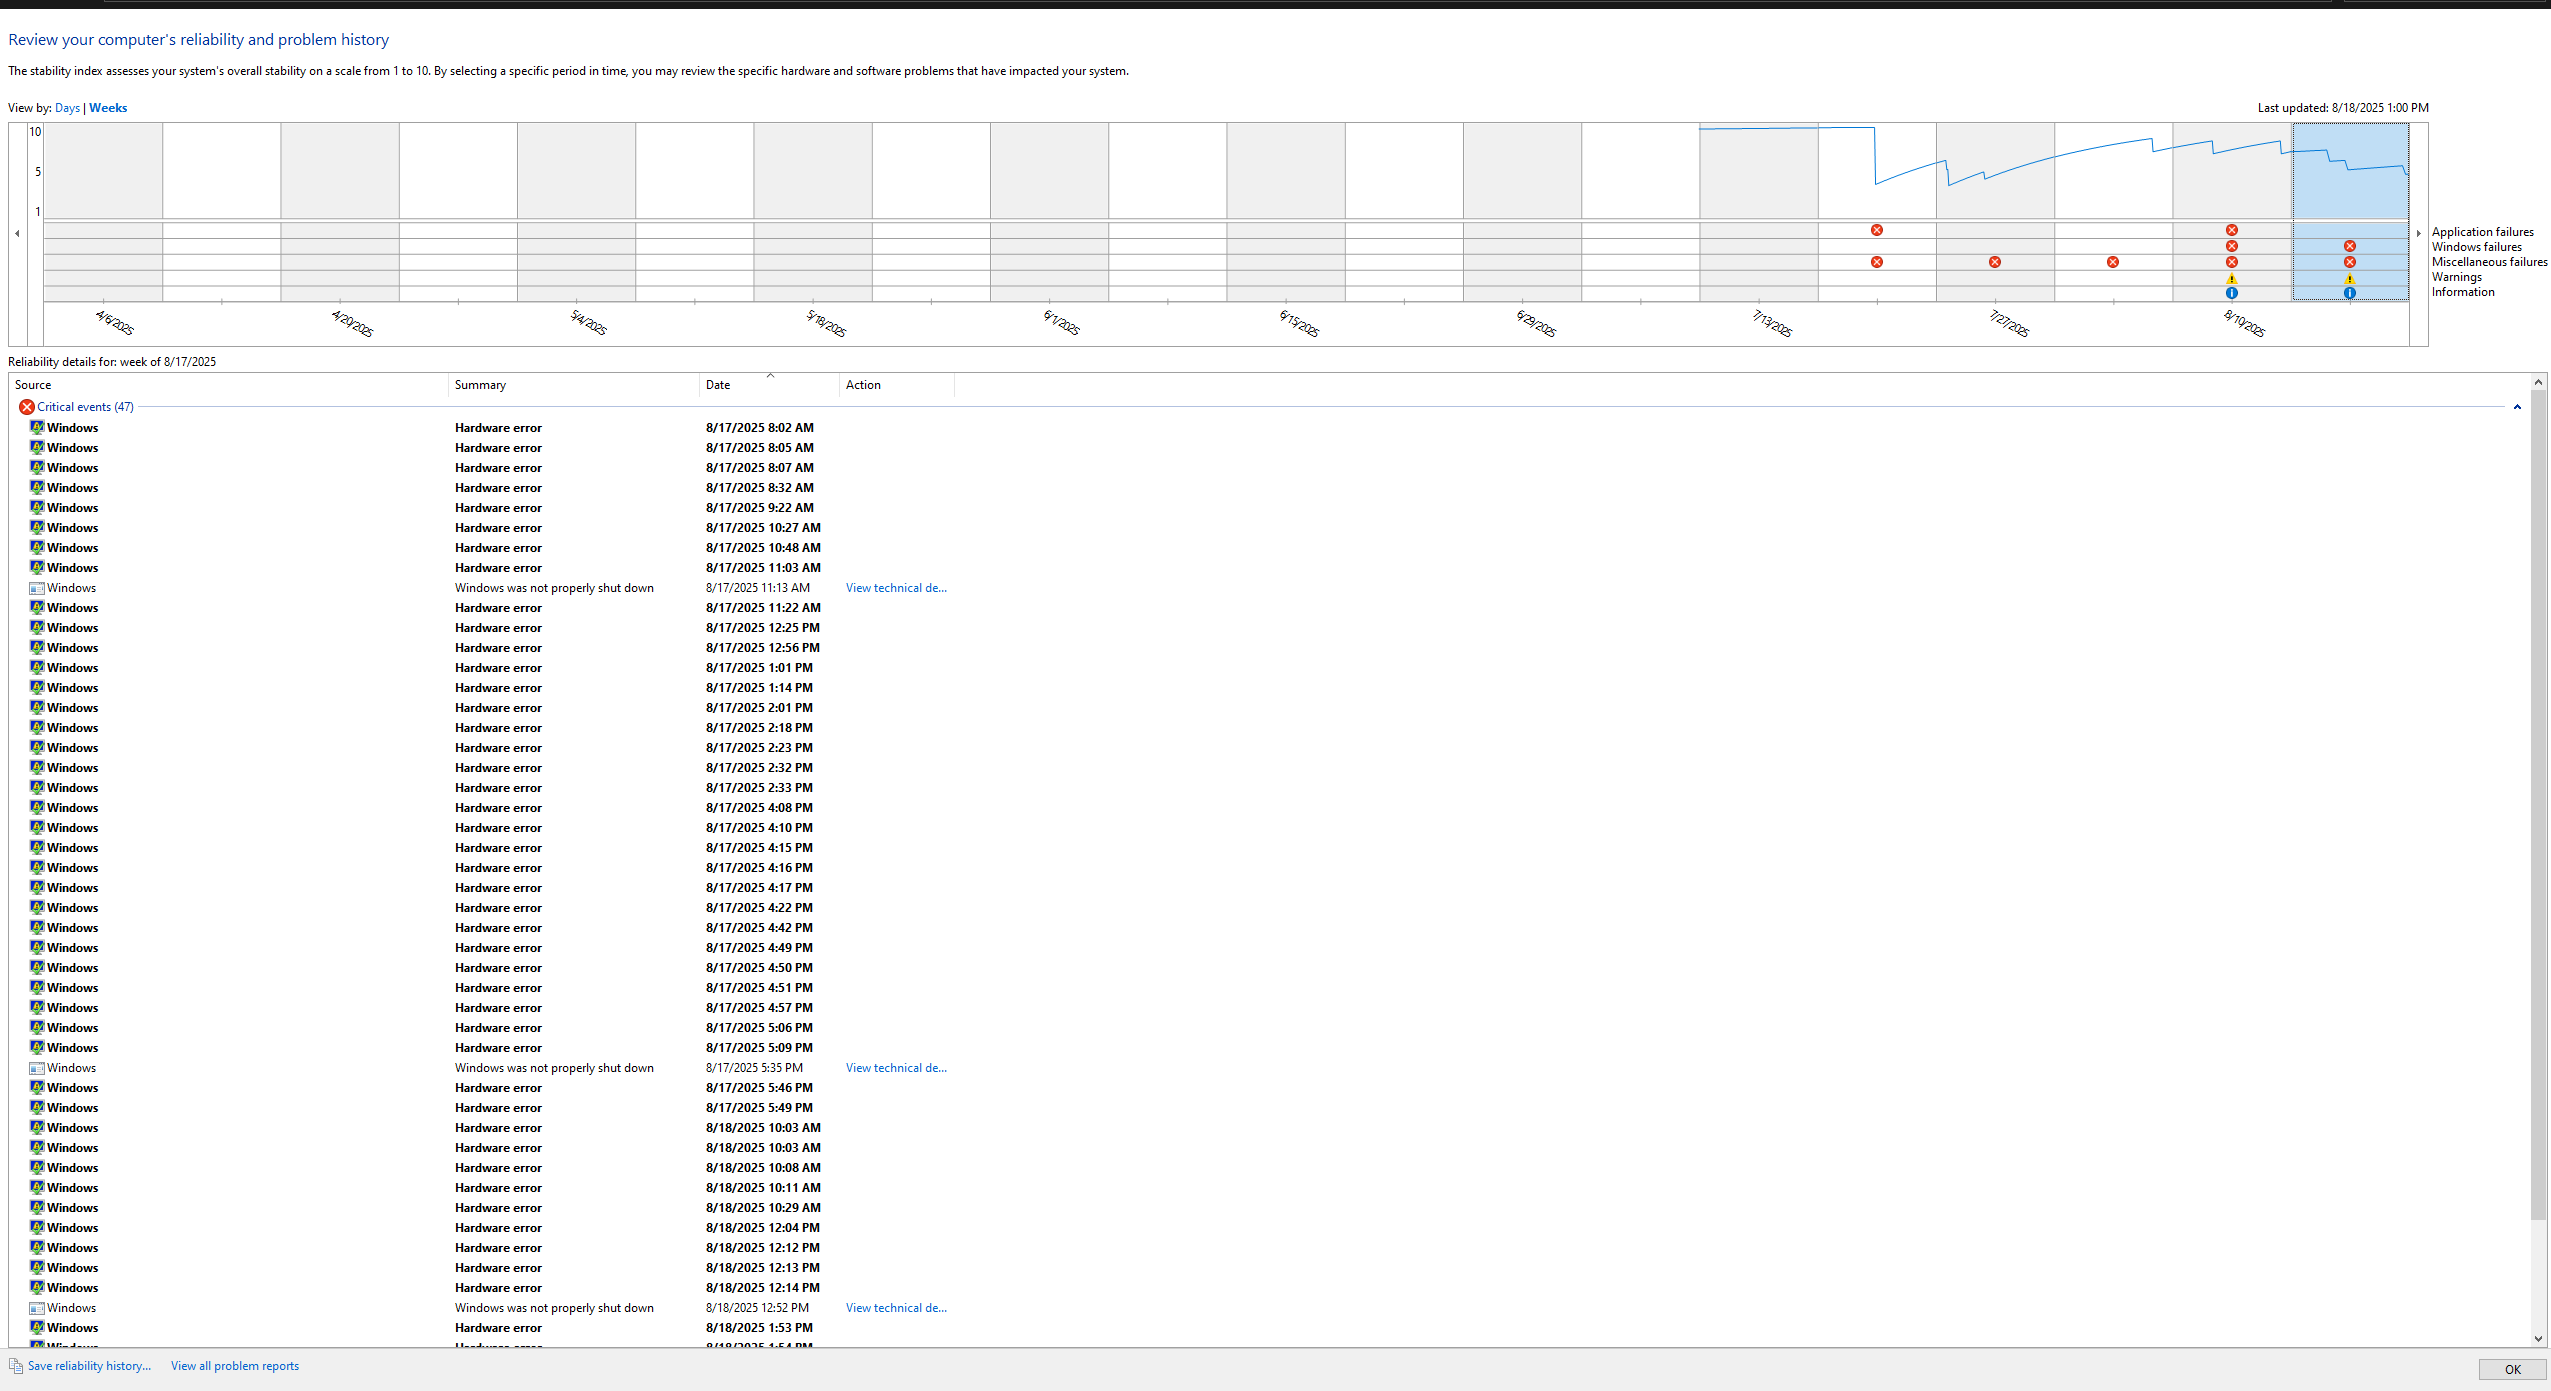Sort by the Source column header
This screenshot has height=1391, width=2551.
(x=229, y=385)
